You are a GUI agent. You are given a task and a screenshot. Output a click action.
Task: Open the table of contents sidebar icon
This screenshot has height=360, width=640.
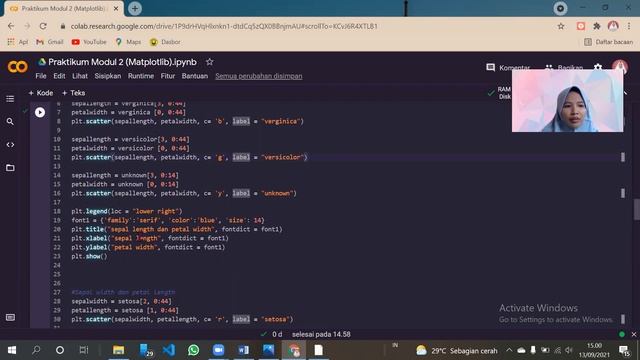[x=10, y=99]
